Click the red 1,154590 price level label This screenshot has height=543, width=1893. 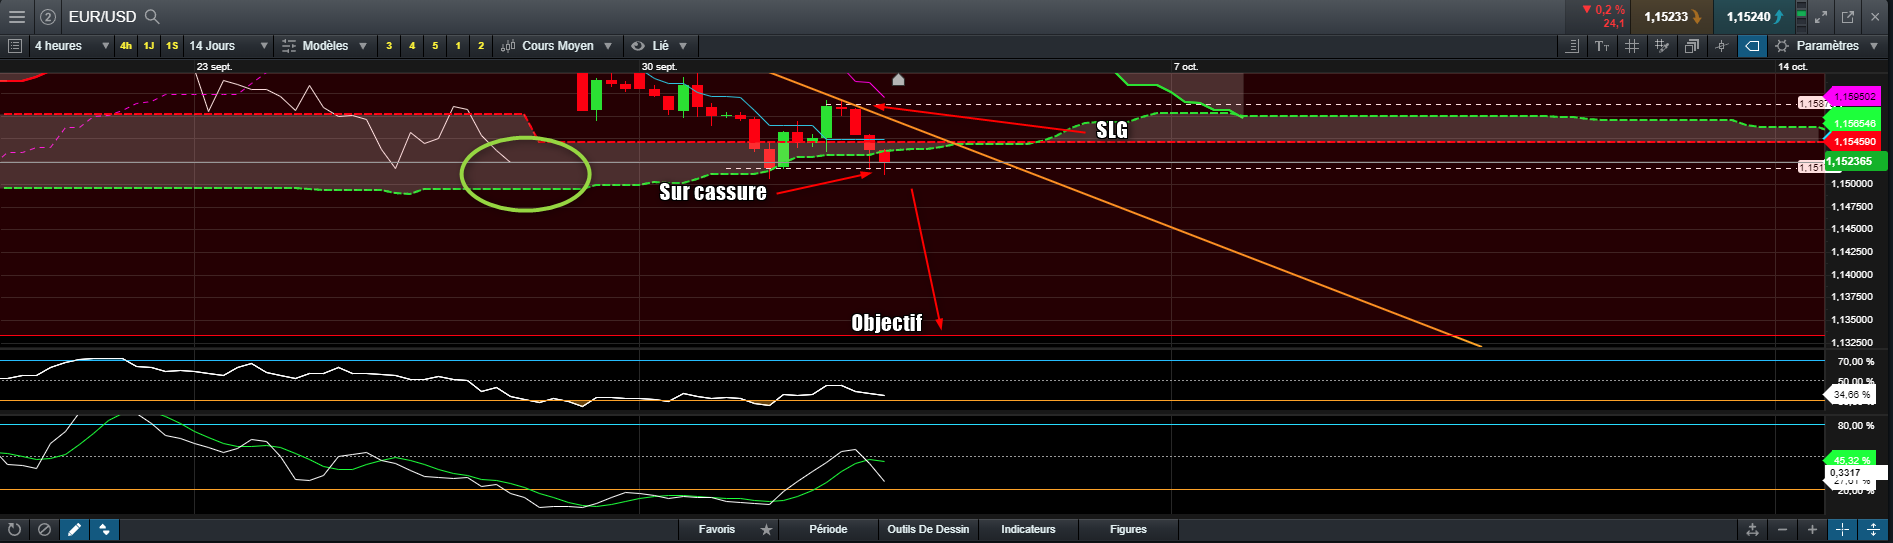click(x=1855, y=142)
